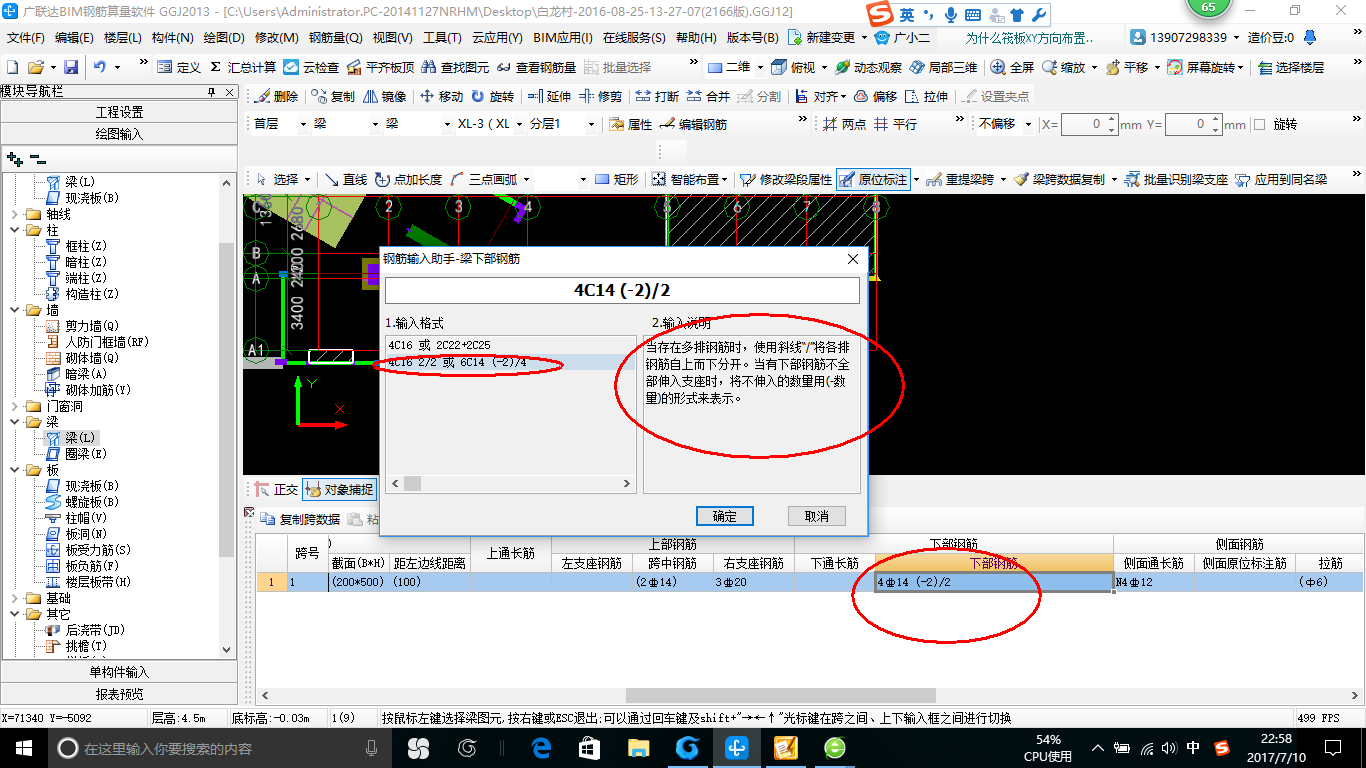The height and width of the screenshot is (768, 1366).
Task: Open Windows Start menu
Action: pyautogui.click(x=24, y=747)
